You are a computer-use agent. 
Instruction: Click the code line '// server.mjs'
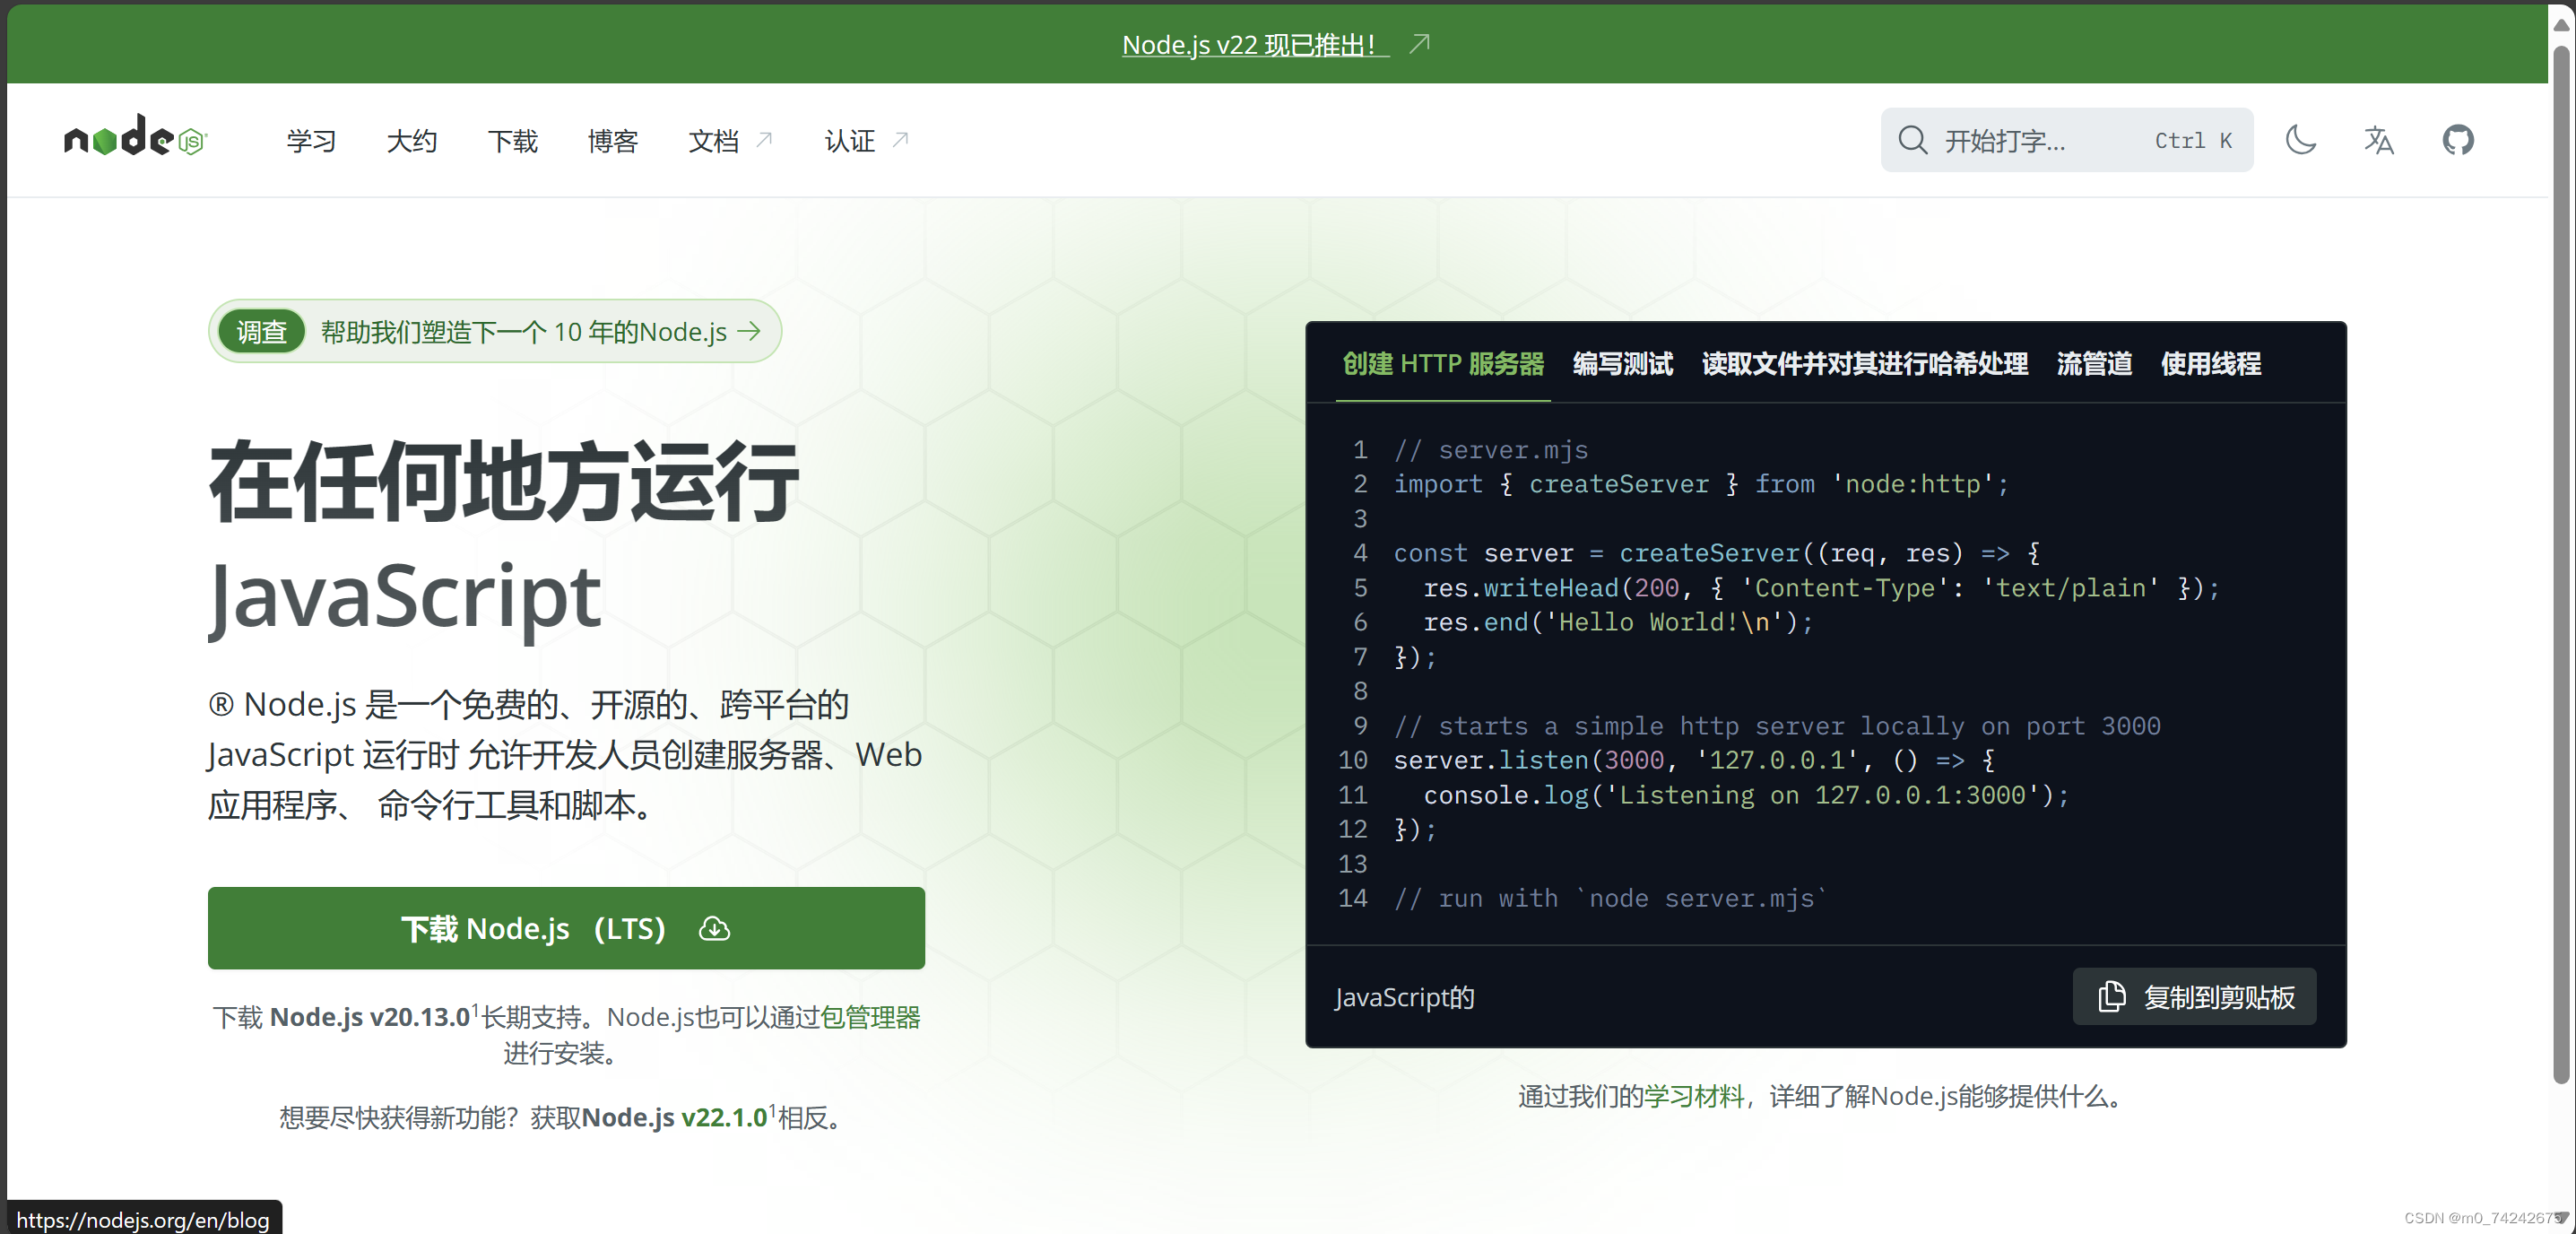pyautogui.click(x=1491, y=450)
